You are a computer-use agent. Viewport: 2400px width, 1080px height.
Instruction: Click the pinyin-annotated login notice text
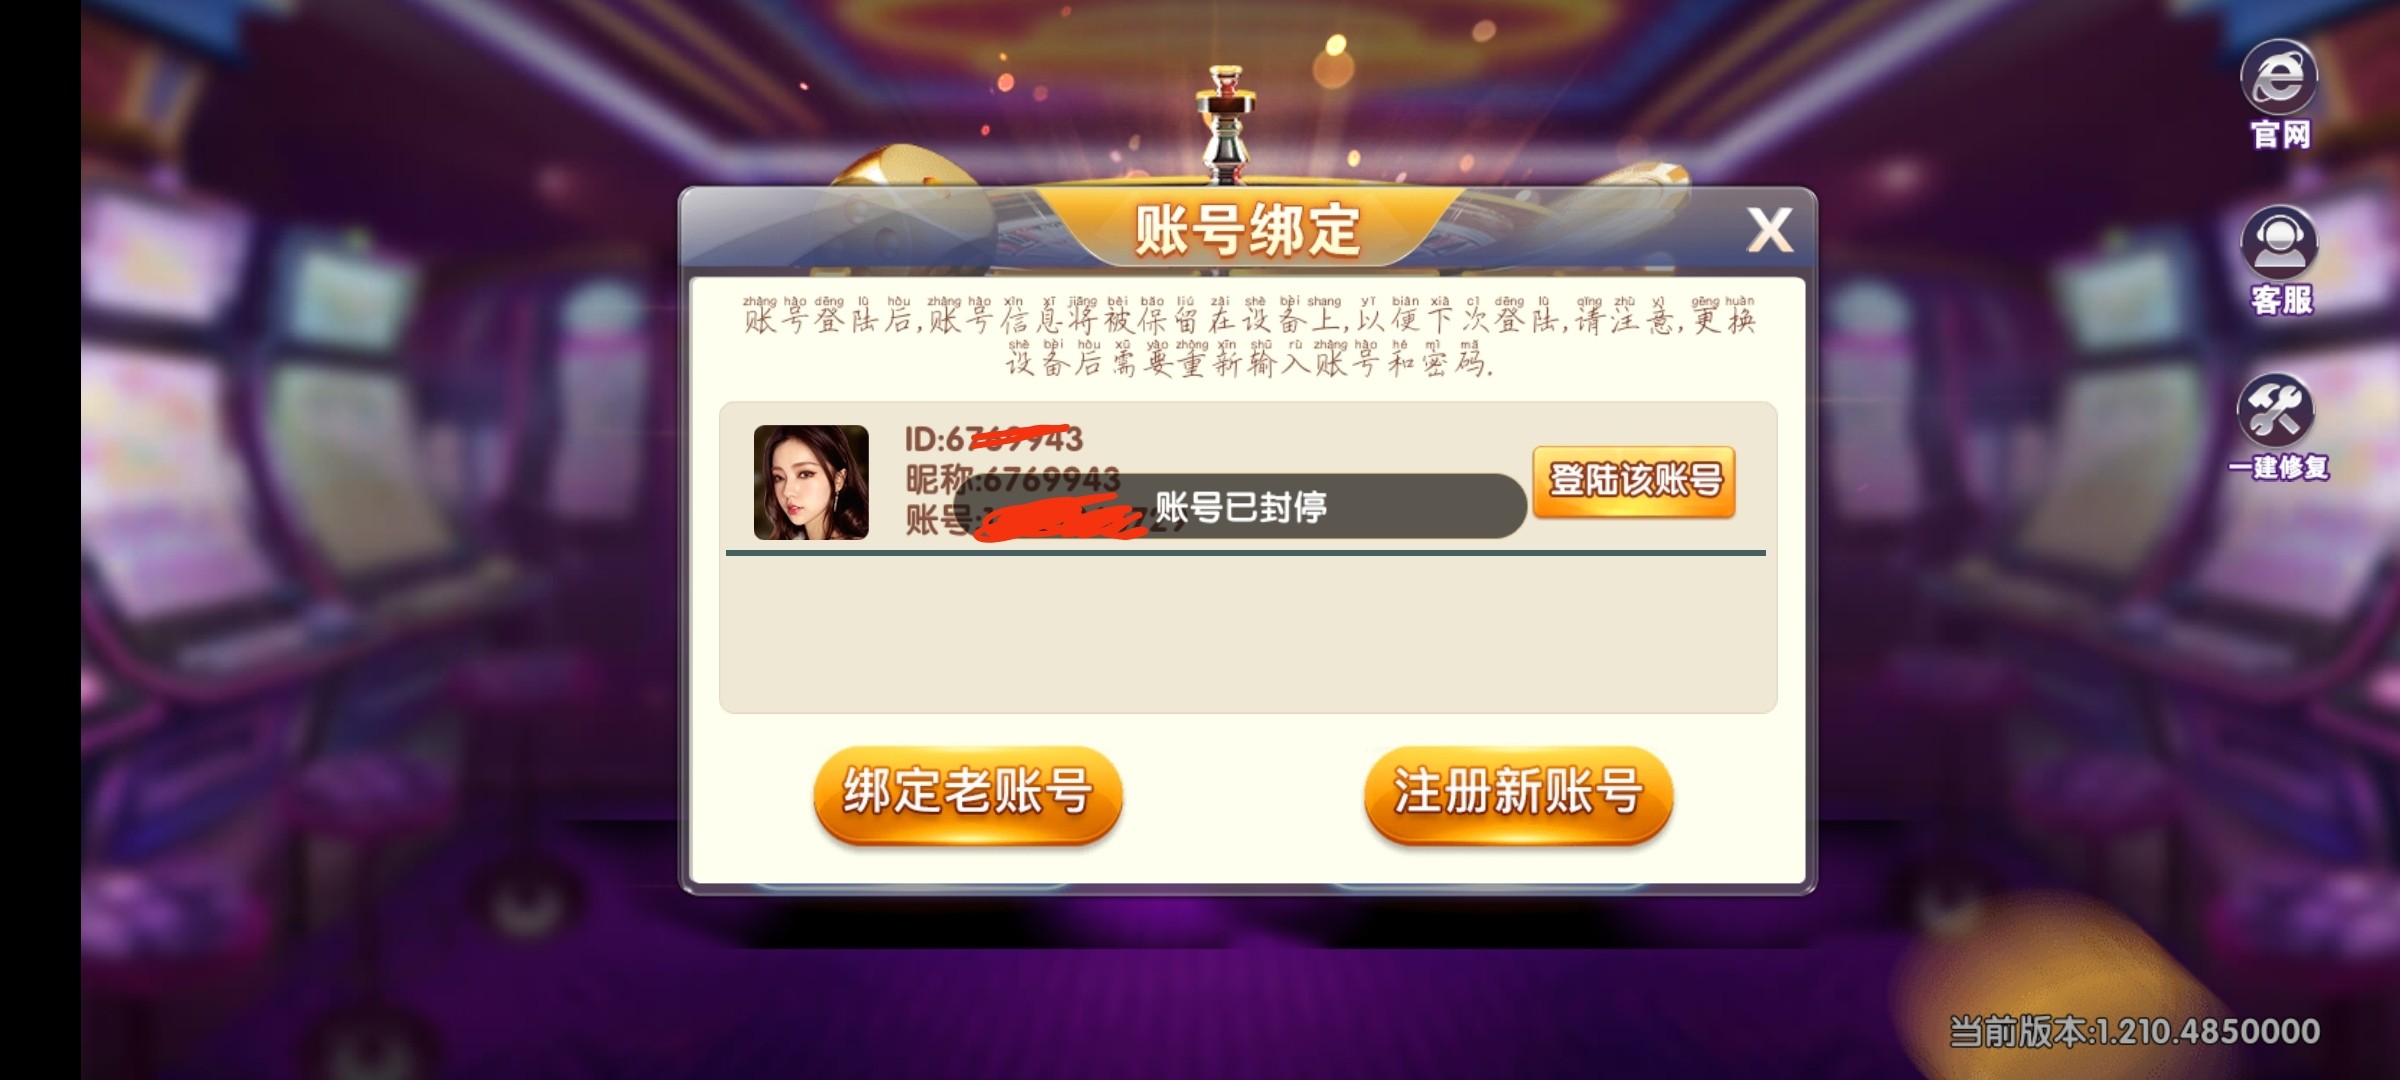point(1248,337)
